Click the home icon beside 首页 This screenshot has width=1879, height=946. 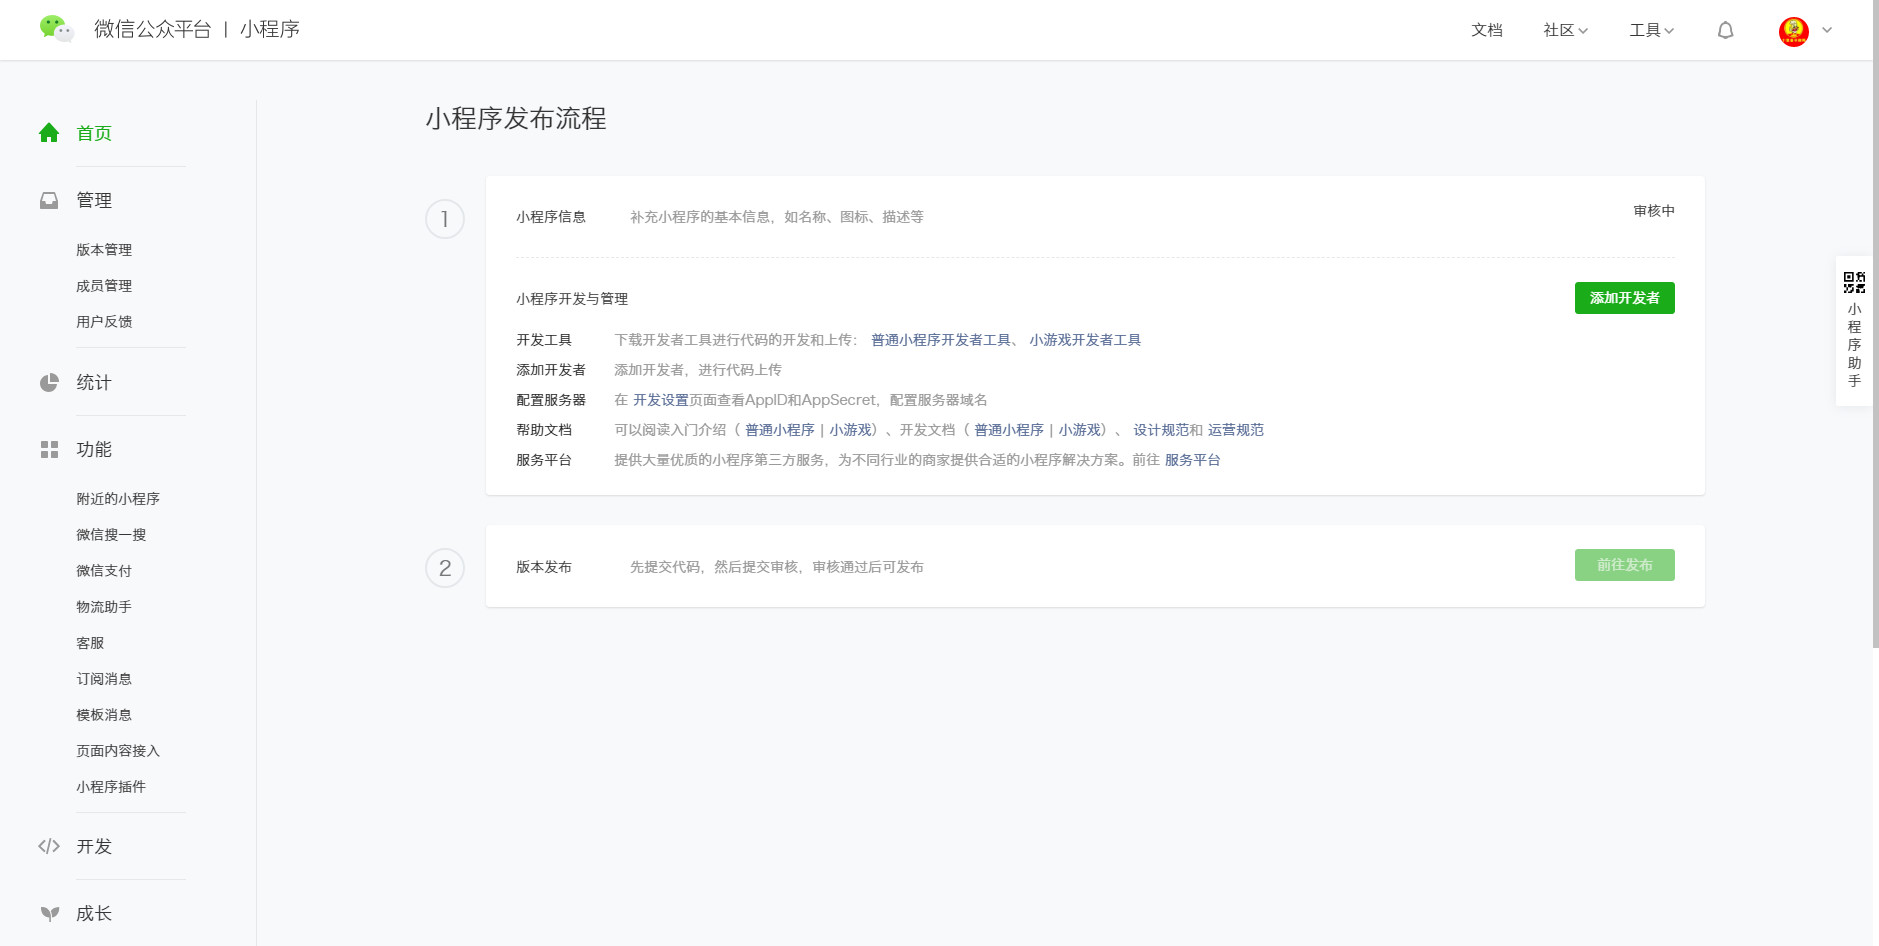pos(49,133)
